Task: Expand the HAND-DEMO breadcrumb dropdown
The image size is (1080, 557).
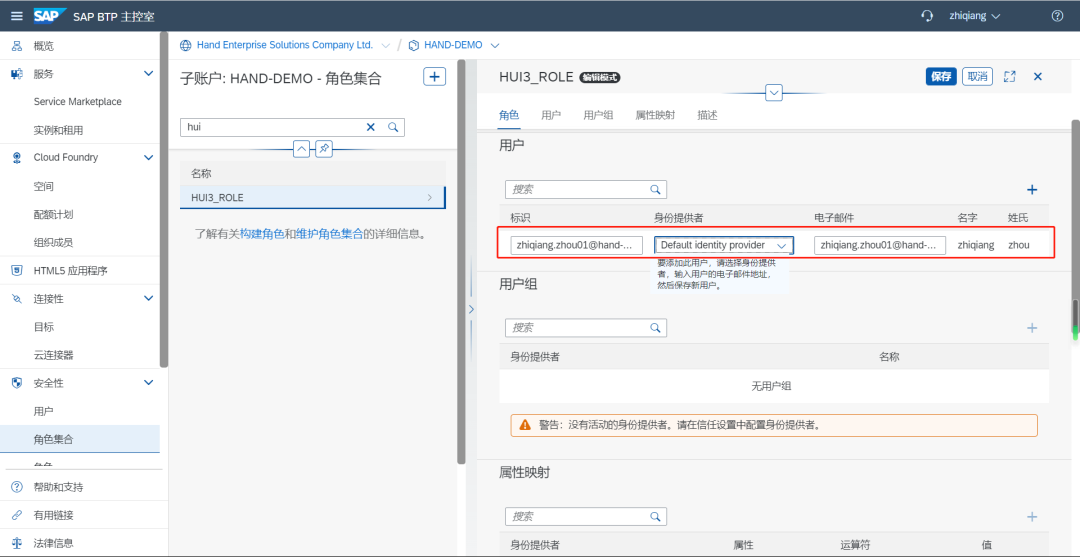Action: coord(495,45)
